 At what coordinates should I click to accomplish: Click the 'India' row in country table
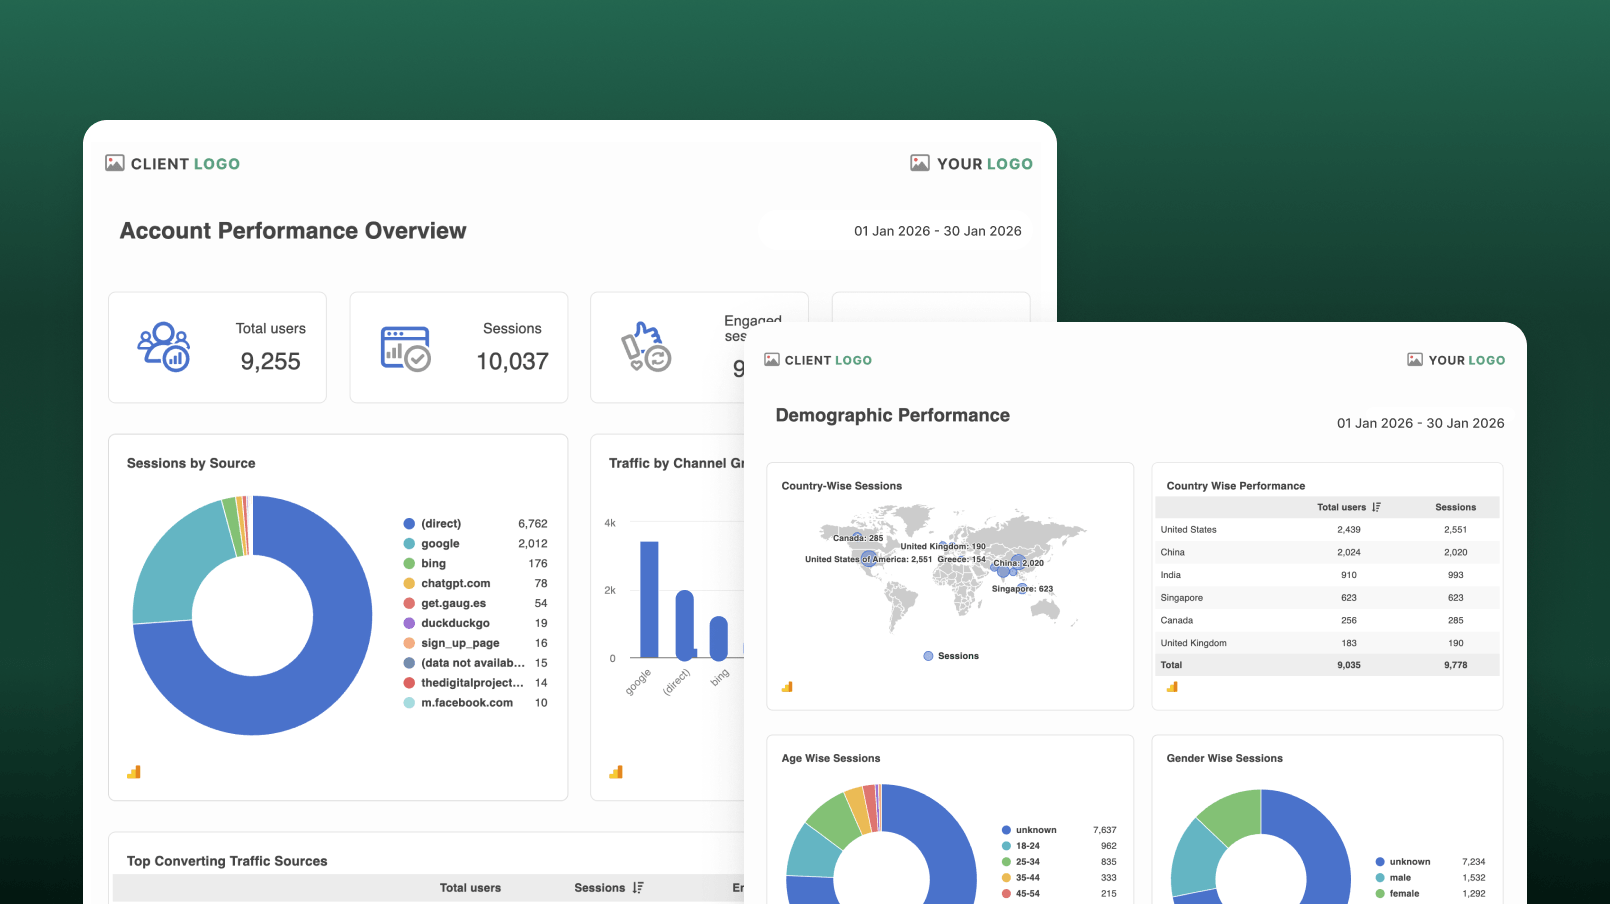coord(1326,575)
